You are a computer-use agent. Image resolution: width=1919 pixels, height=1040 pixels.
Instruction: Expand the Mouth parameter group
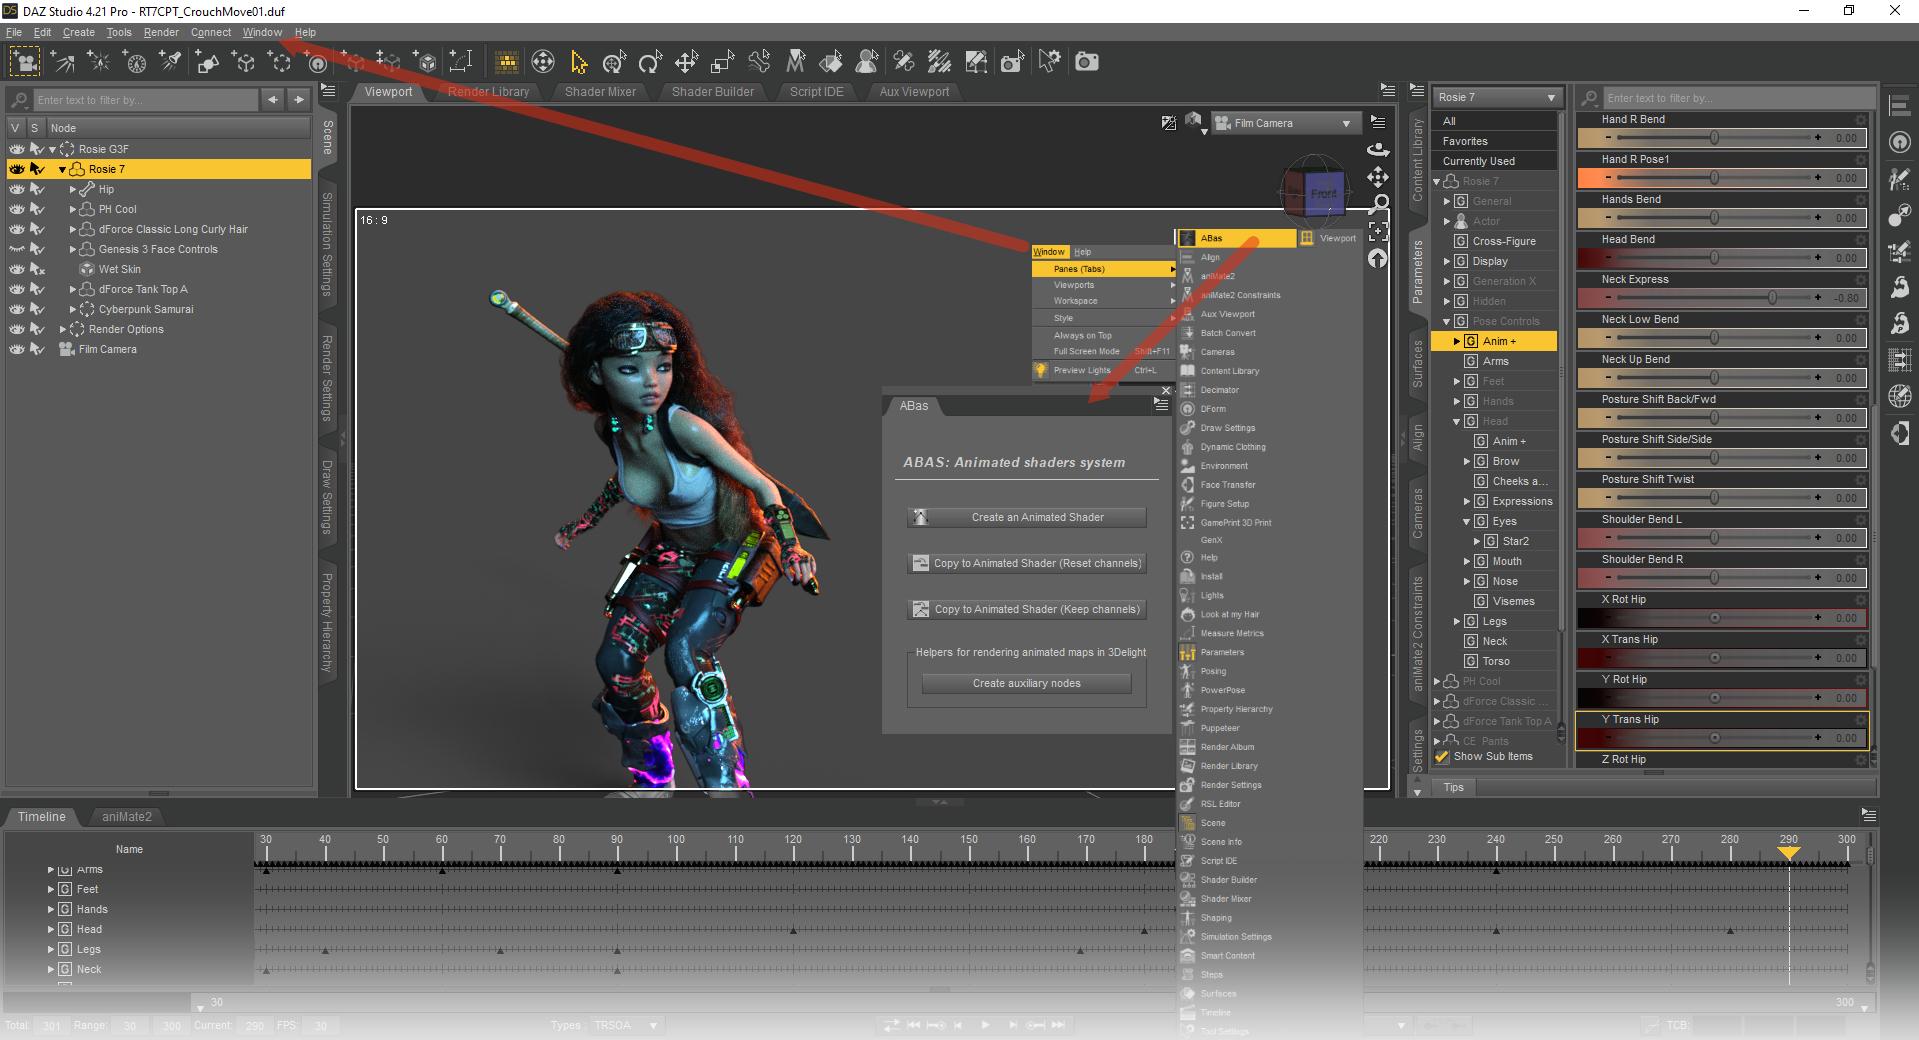[x=1467, y=561]
